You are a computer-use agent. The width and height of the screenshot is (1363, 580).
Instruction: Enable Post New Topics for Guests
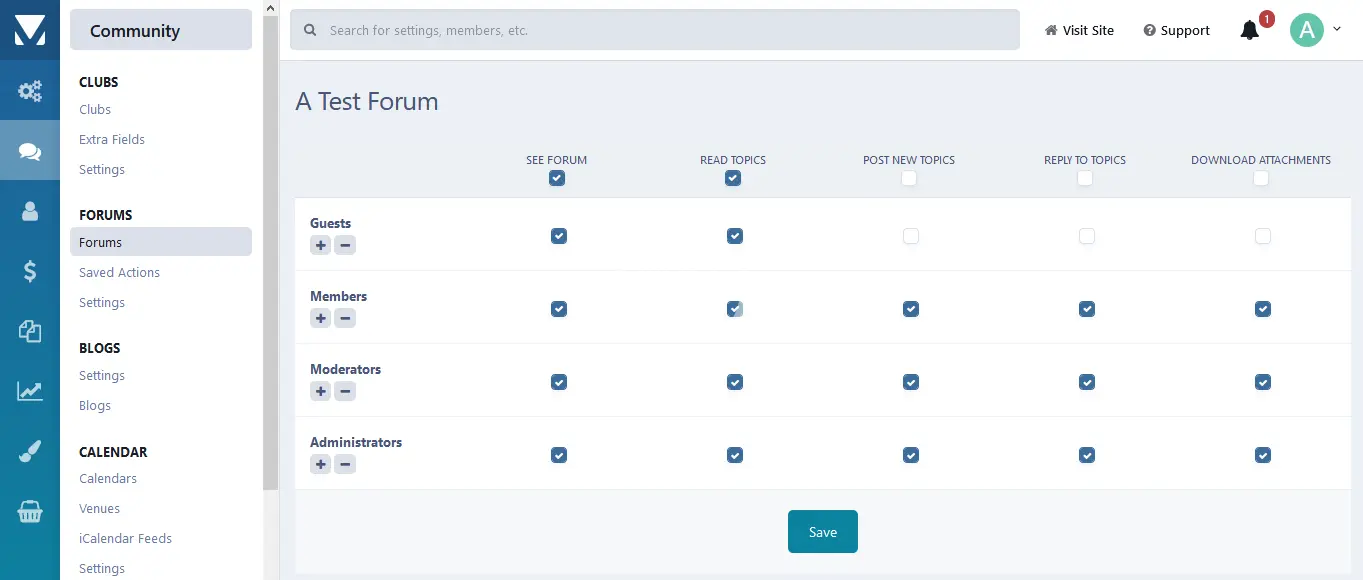(x=910, y=236)
